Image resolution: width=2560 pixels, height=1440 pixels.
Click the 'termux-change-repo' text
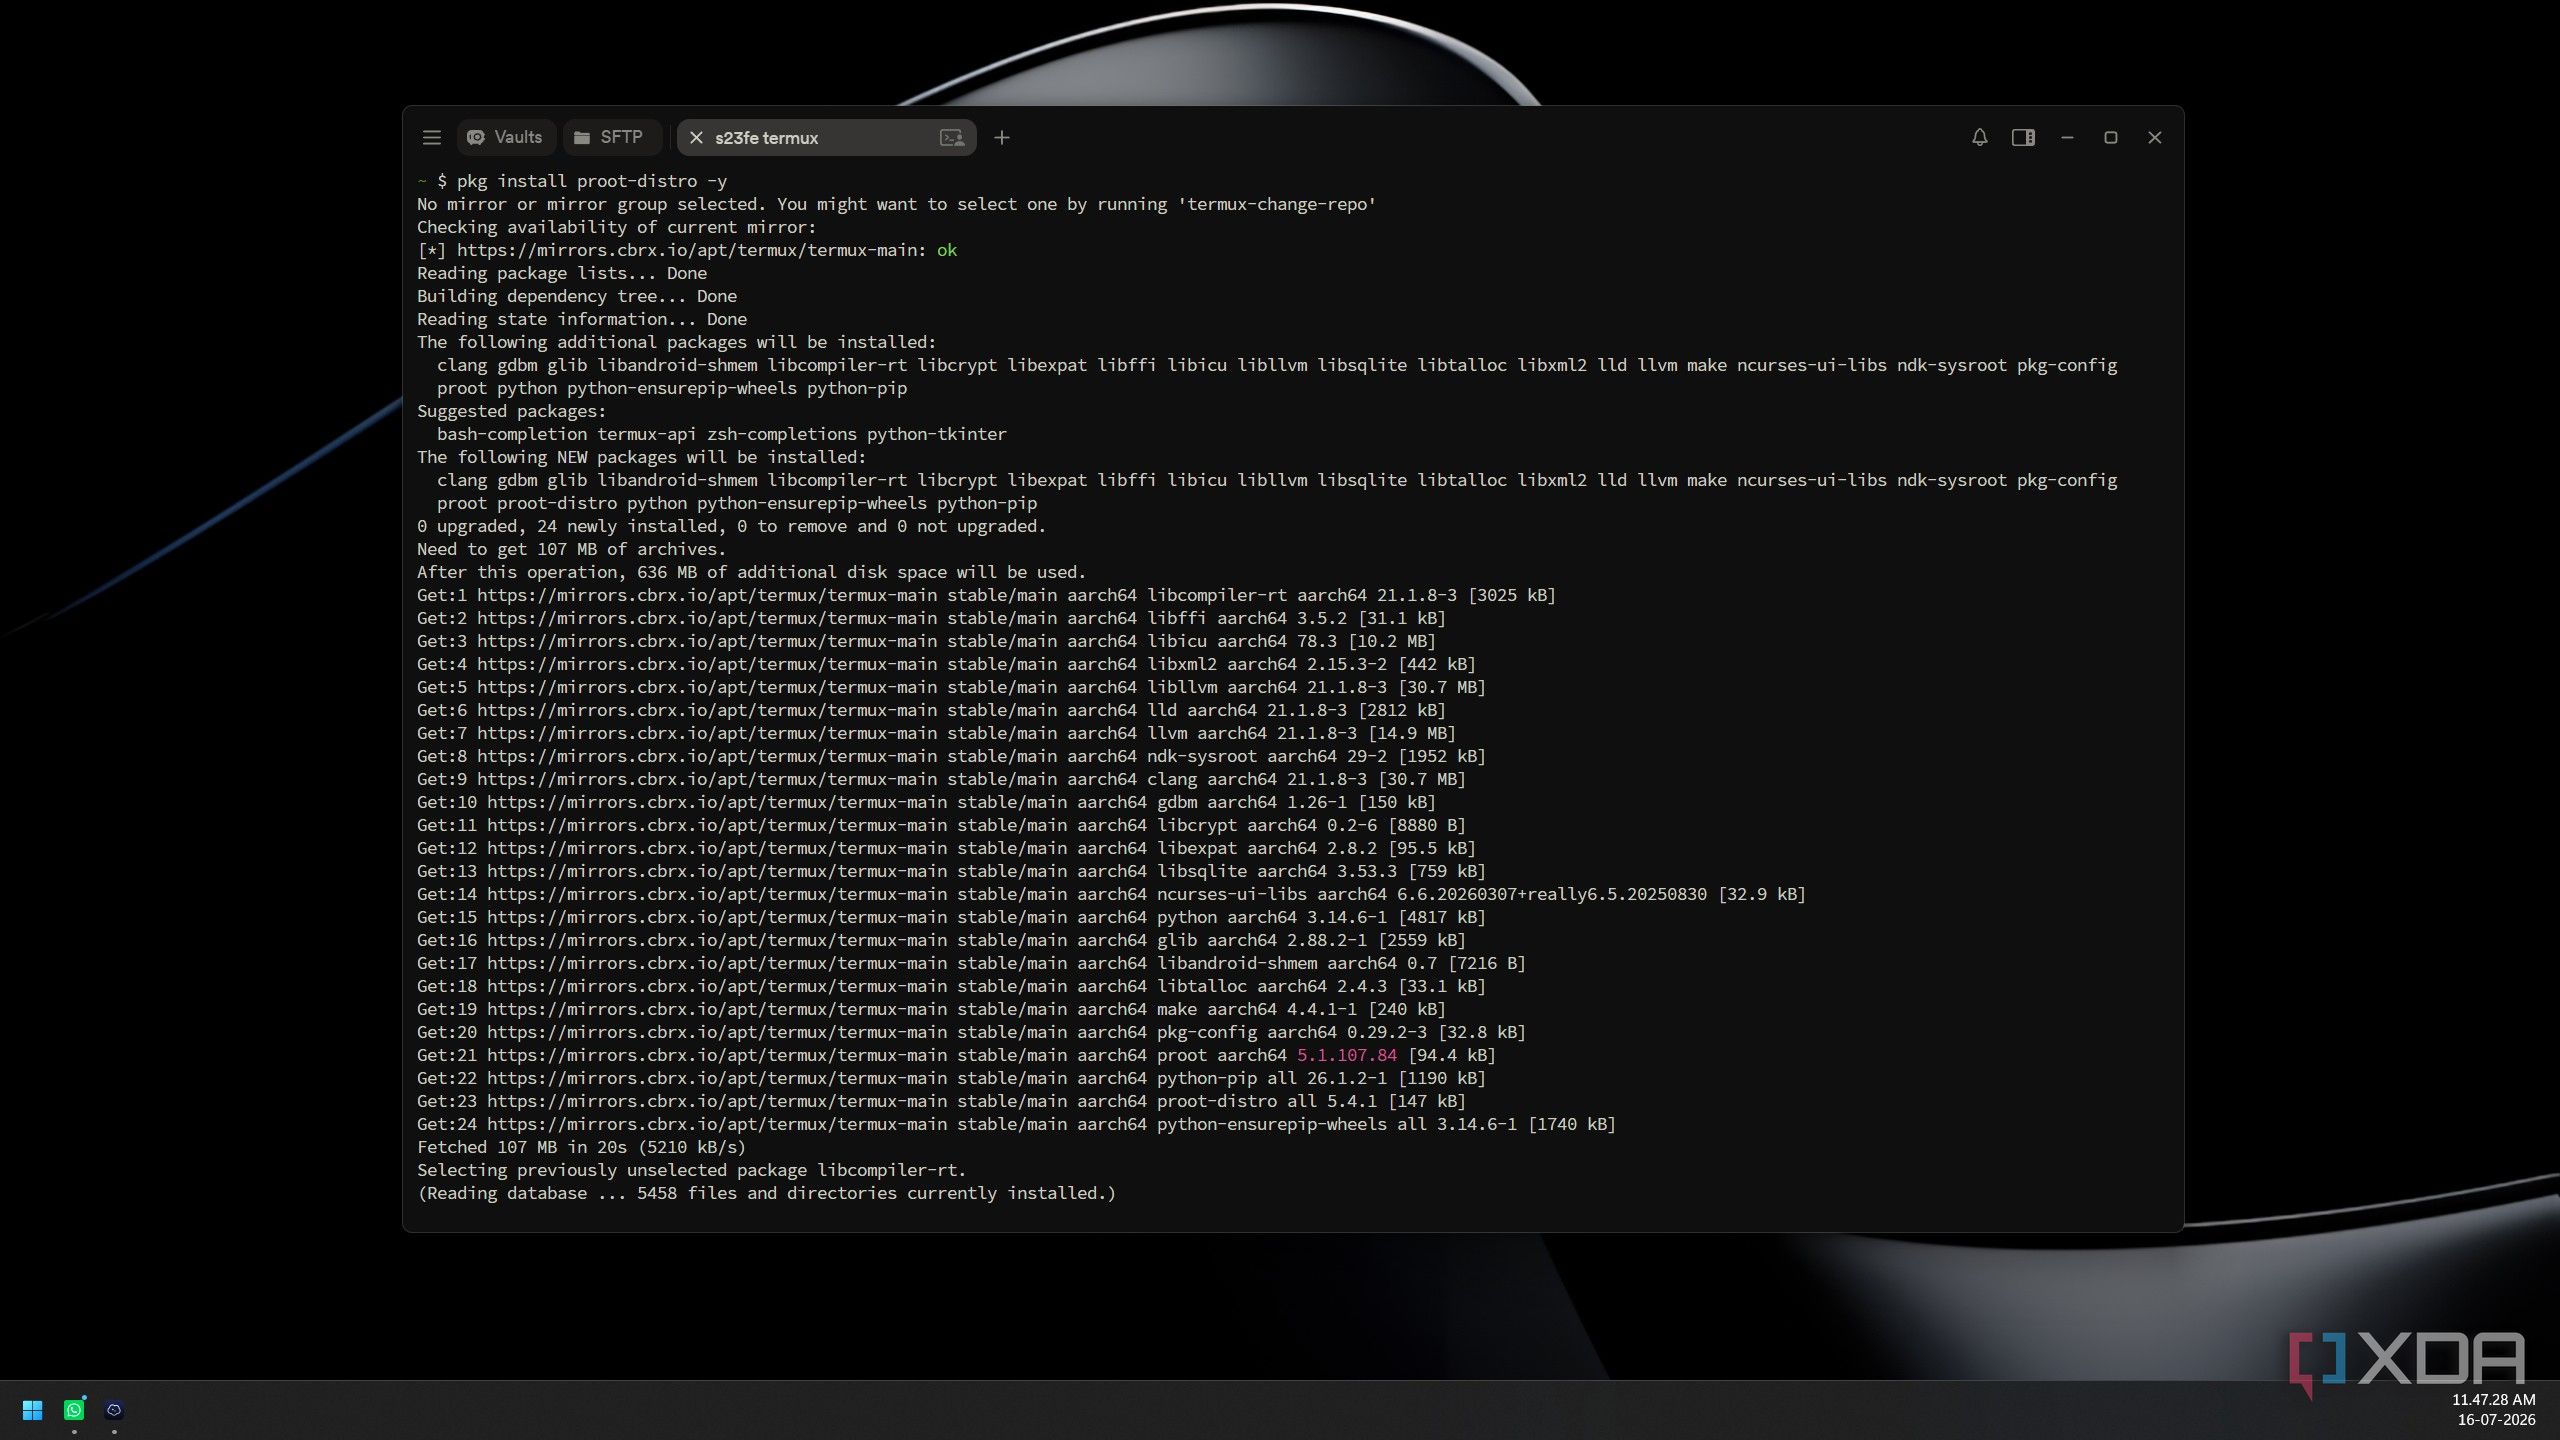click(x=1276, y=204)
